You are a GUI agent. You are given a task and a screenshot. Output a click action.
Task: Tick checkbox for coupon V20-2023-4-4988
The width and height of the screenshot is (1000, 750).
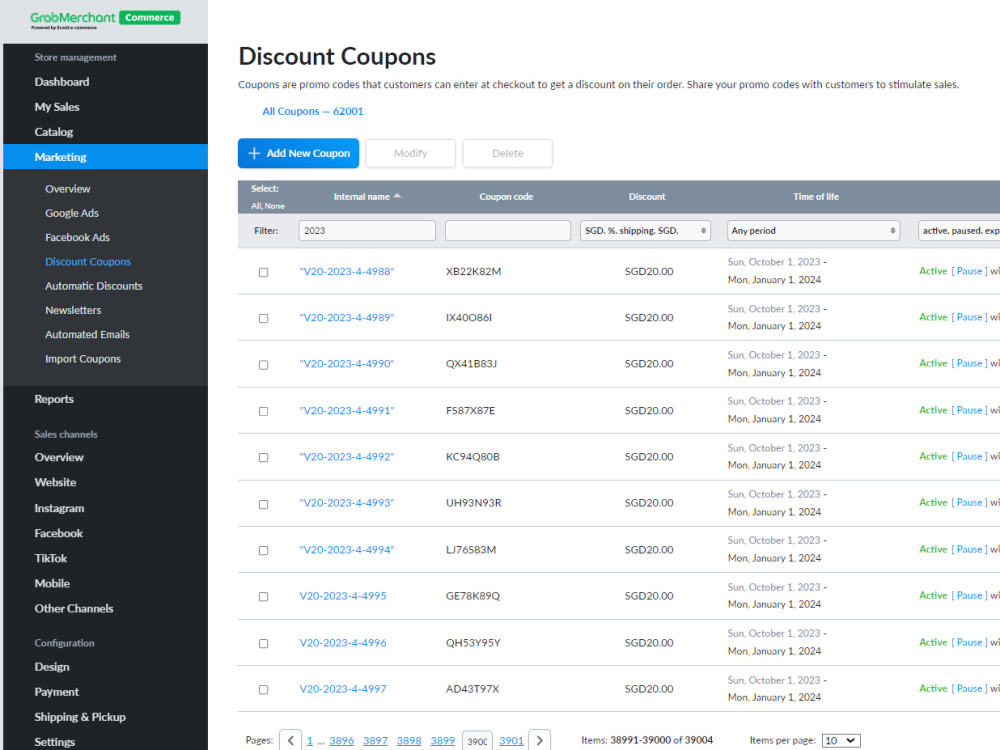point(263,272)
